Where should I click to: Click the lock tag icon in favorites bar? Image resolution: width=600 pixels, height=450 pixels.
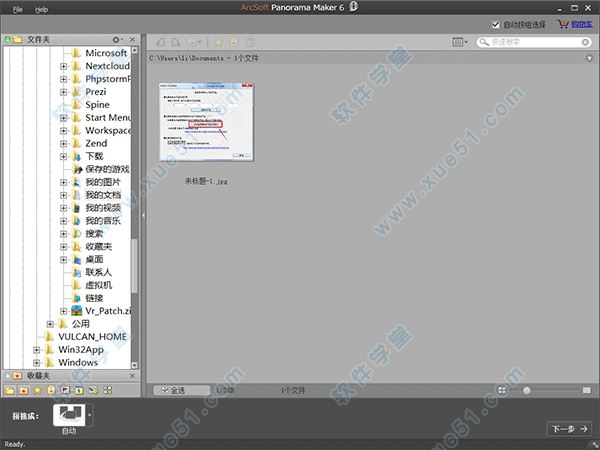pyautogui.click(x=51, y=390)
